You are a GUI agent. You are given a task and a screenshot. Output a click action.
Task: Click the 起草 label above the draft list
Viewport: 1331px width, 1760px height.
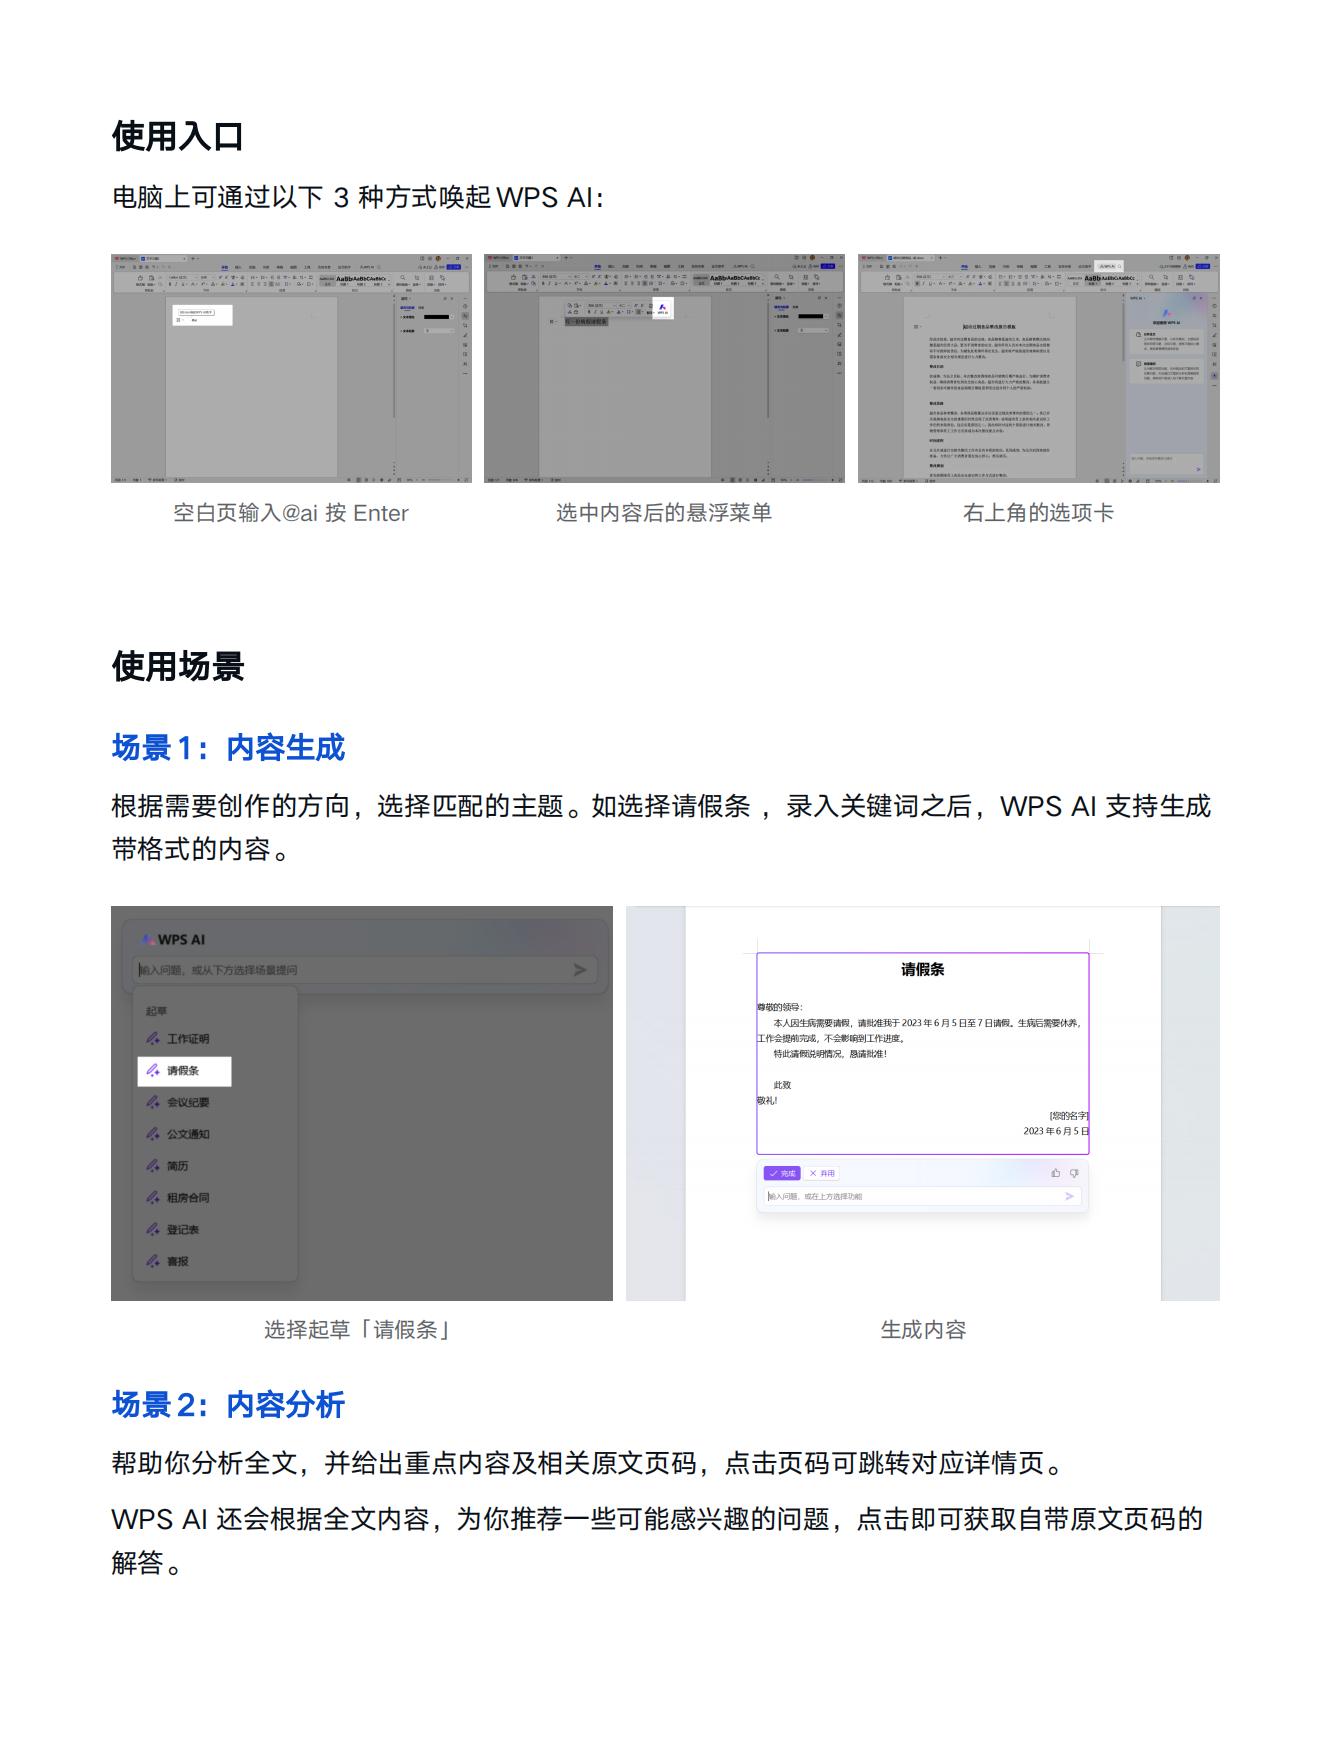(x=157, y=1011)
